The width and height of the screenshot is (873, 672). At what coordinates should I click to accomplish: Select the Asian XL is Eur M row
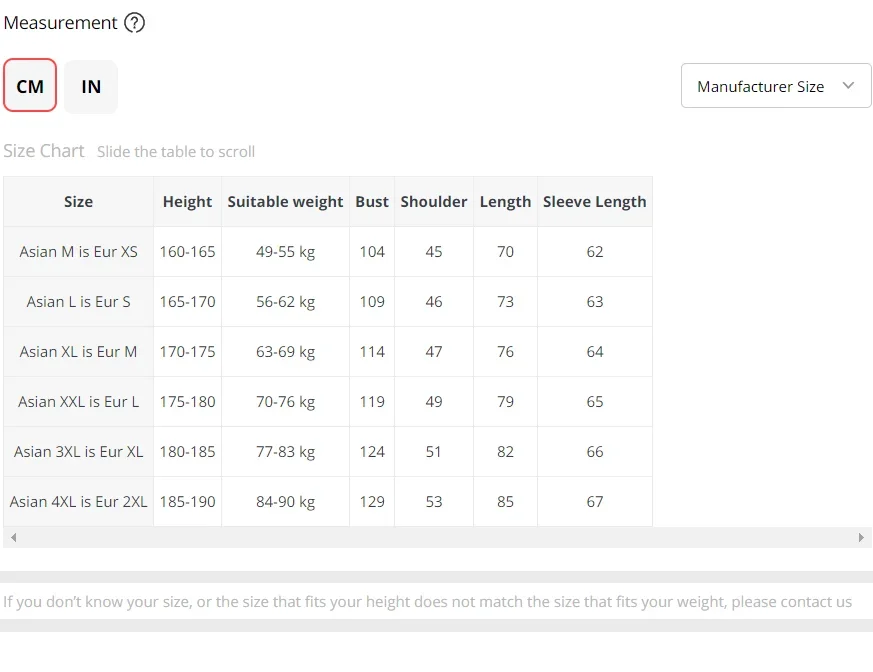328,352
